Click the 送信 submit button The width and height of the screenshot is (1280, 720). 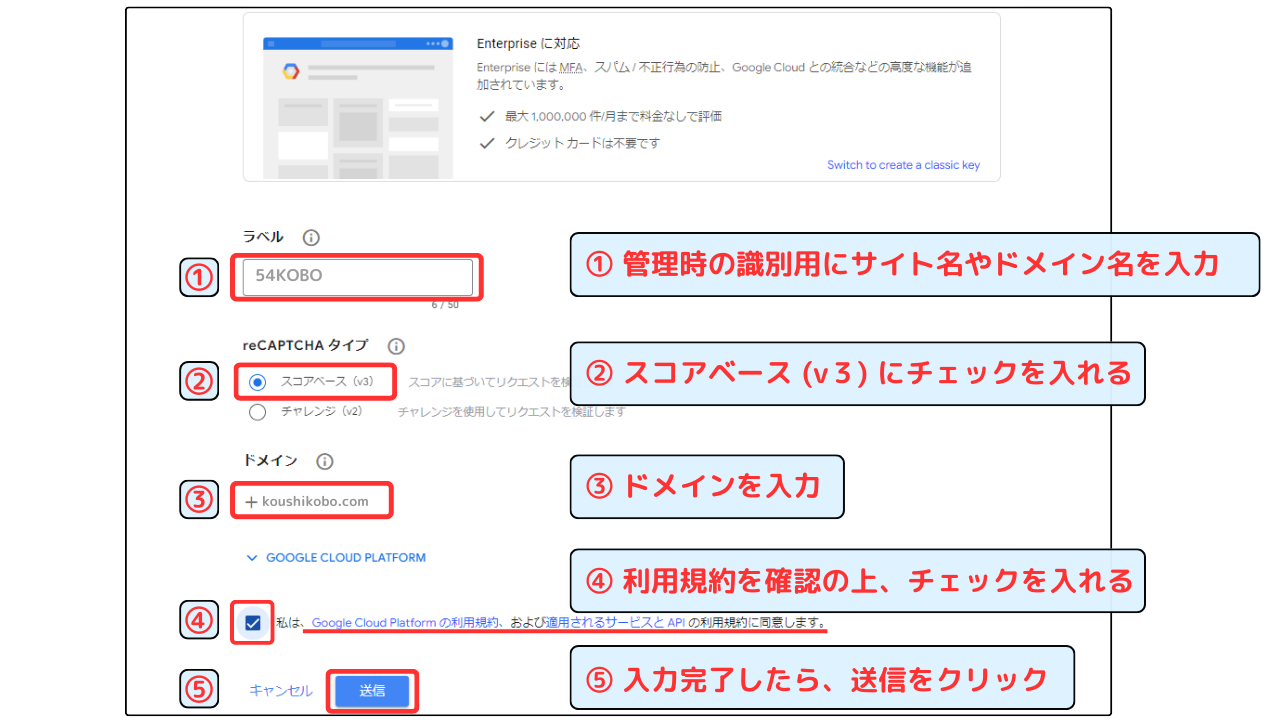(x=372, y=691)
